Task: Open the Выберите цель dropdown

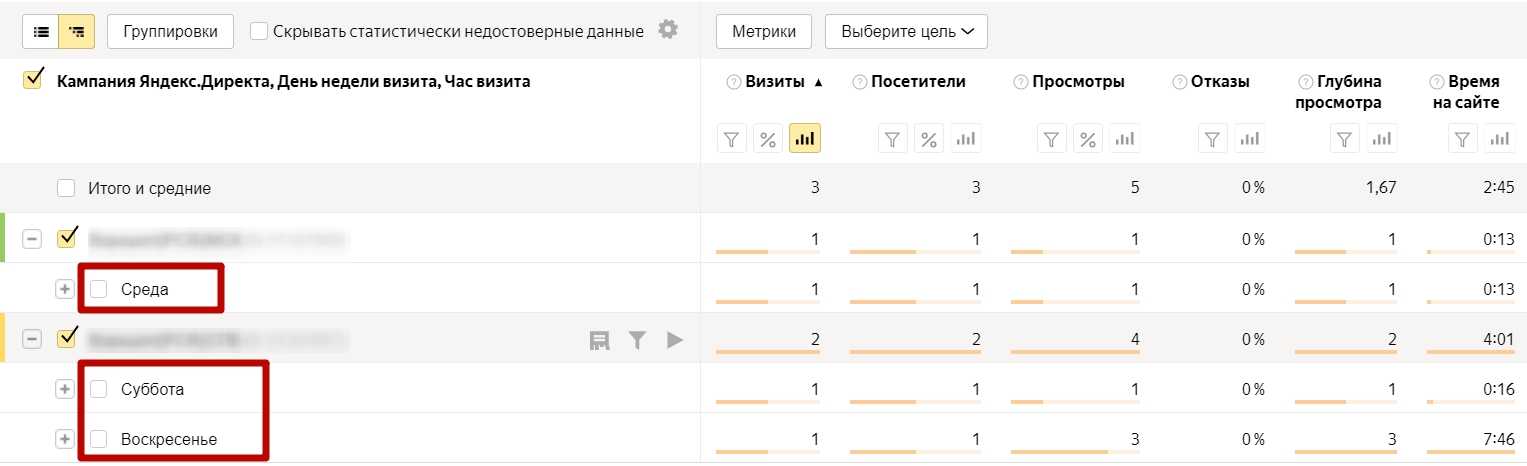Action: 906,31
